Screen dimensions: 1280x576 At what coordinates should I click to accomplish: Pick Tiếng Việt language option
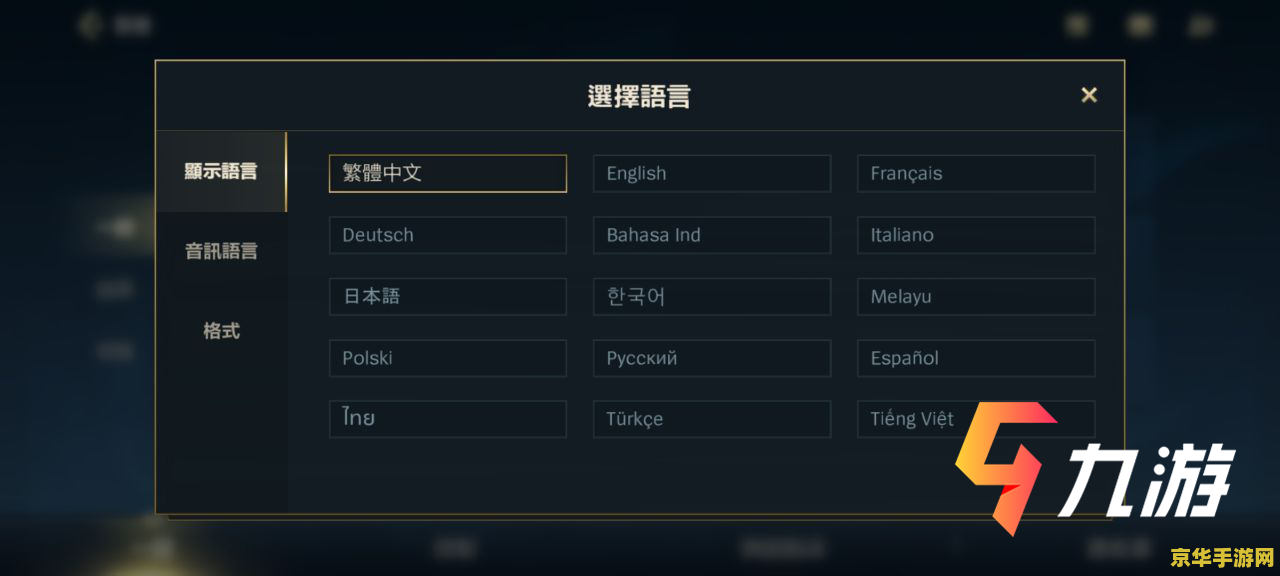tap(910, 419)
